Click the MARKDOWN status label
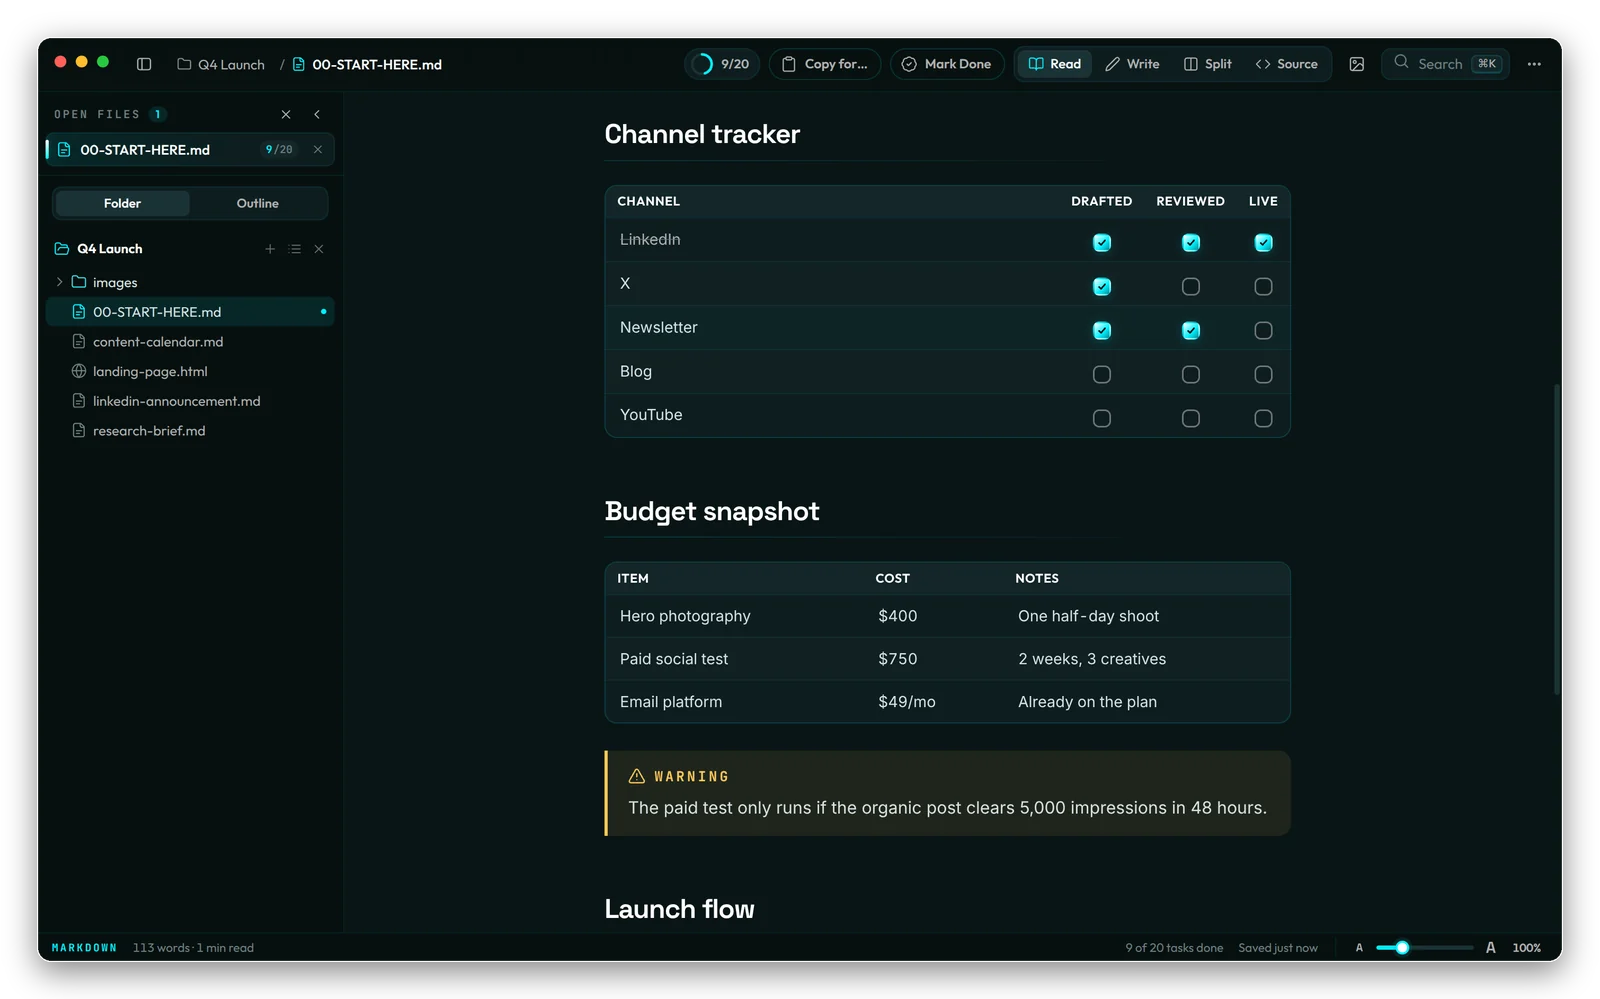The image size is (1600, 999). coord(84,948)
